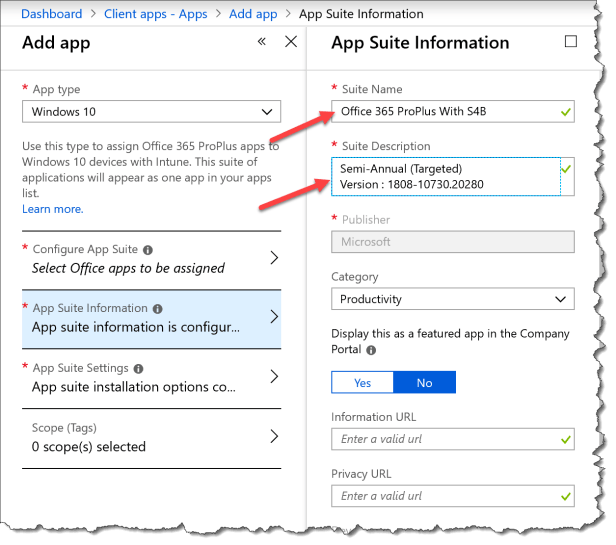Collapse the Add app blade using double-chevron icon
The height and width of the screenshot is (545, 616).
click(x=262, y=41)
